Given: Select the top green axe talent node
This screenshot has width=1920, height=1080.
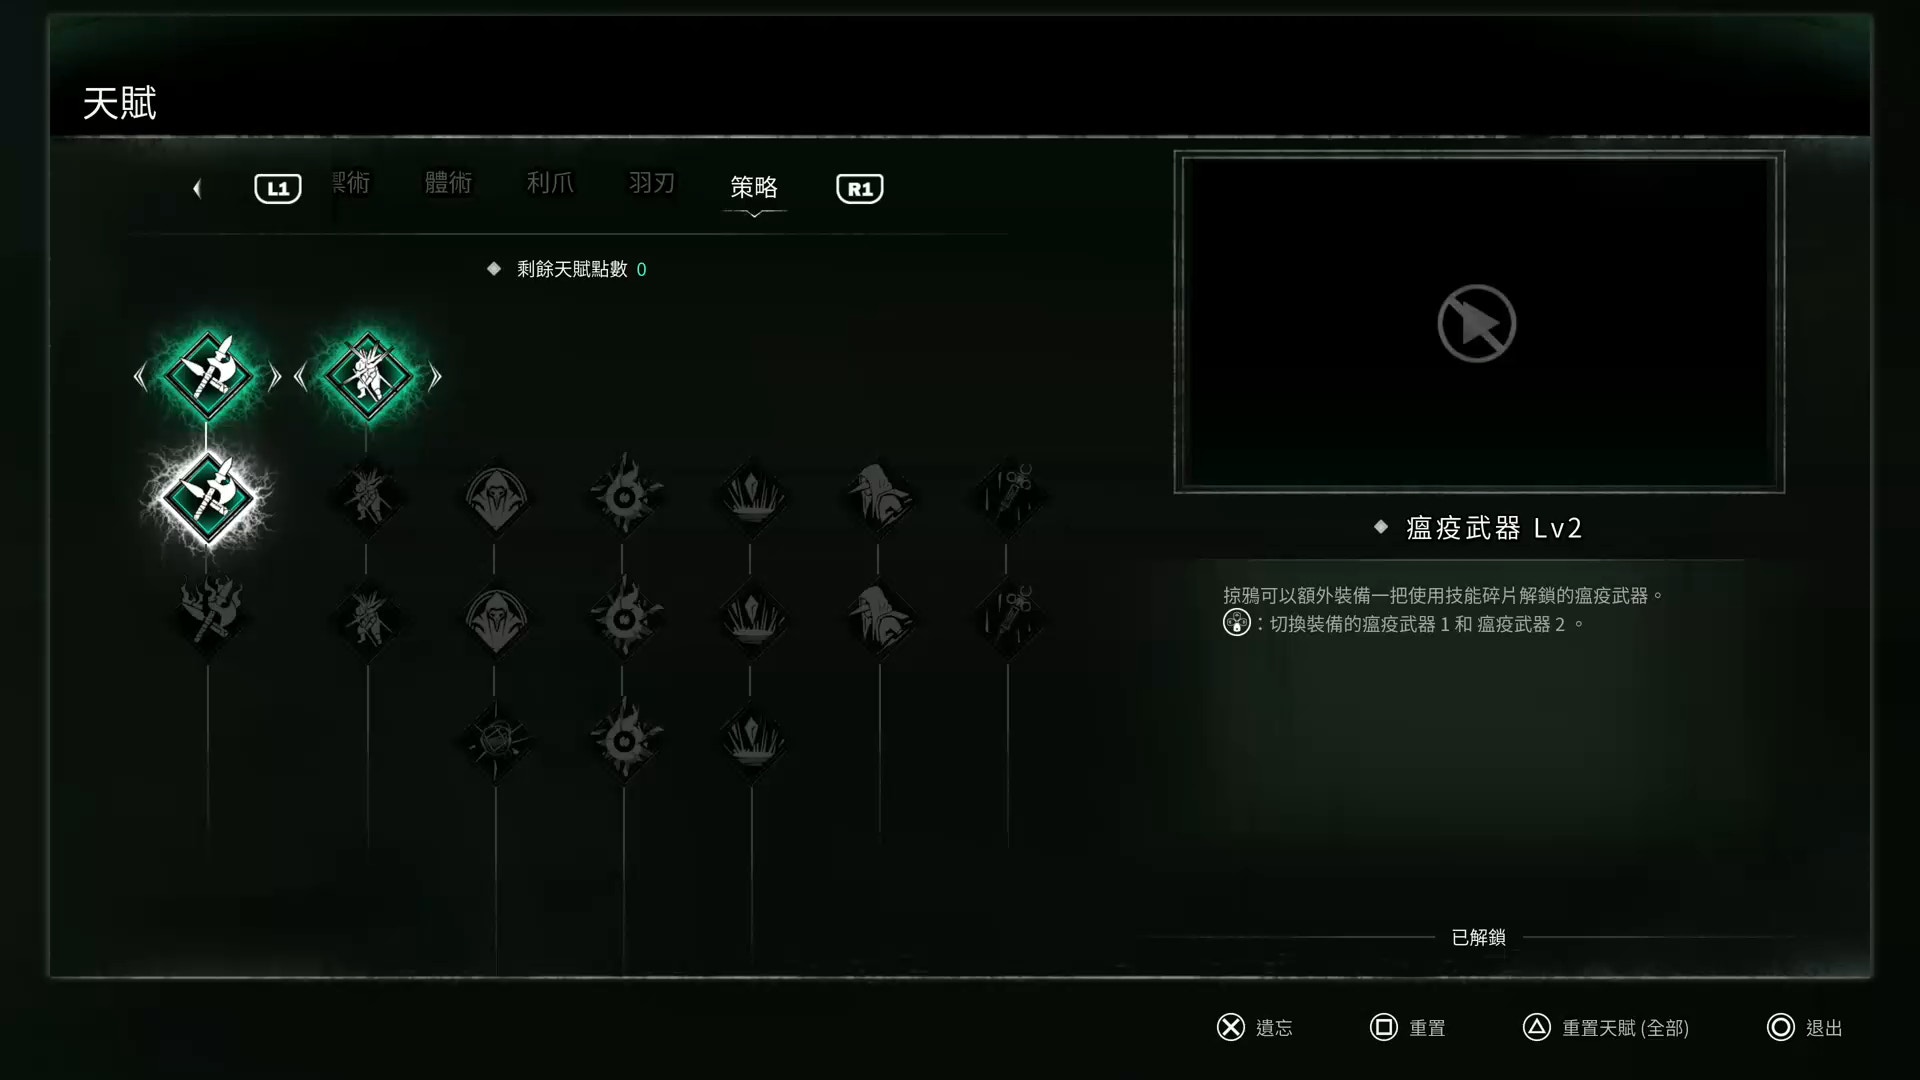Looking at the screenshot, I should (208, 376).
